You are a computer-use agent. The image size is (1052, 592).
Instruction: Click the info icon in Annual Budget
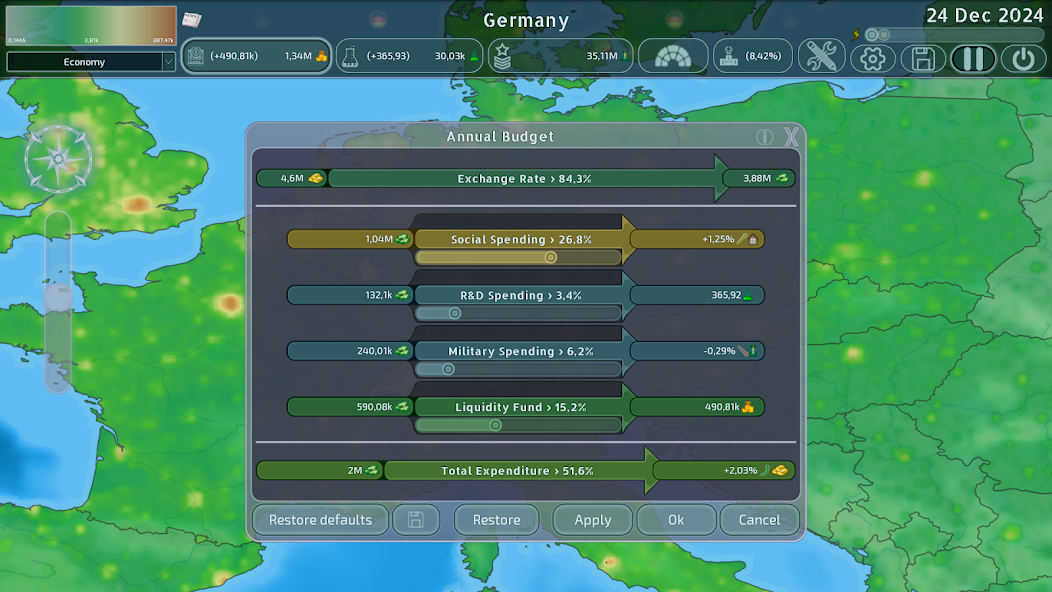764,137
